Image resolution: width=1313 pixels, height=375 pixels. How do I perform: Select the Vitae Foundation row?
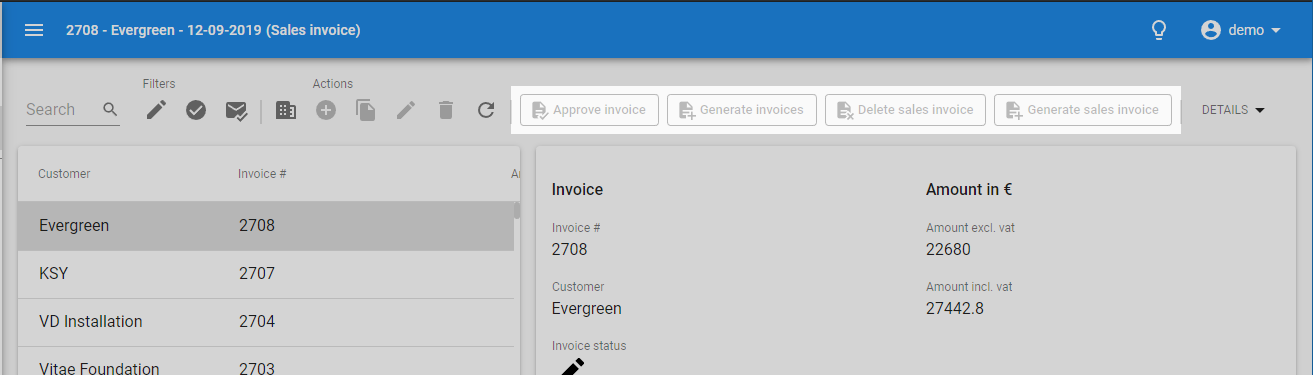(x=266, y=362)
